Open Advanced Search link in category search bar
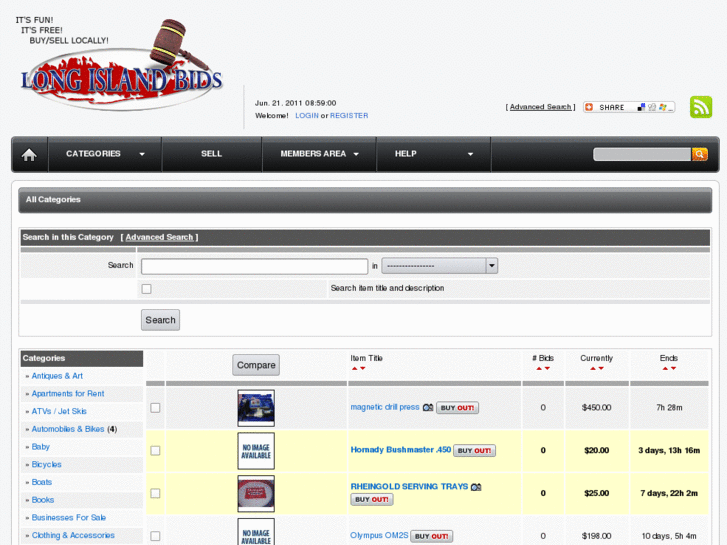This screenshot has height=545, width=727. click(x=159, y=237)
